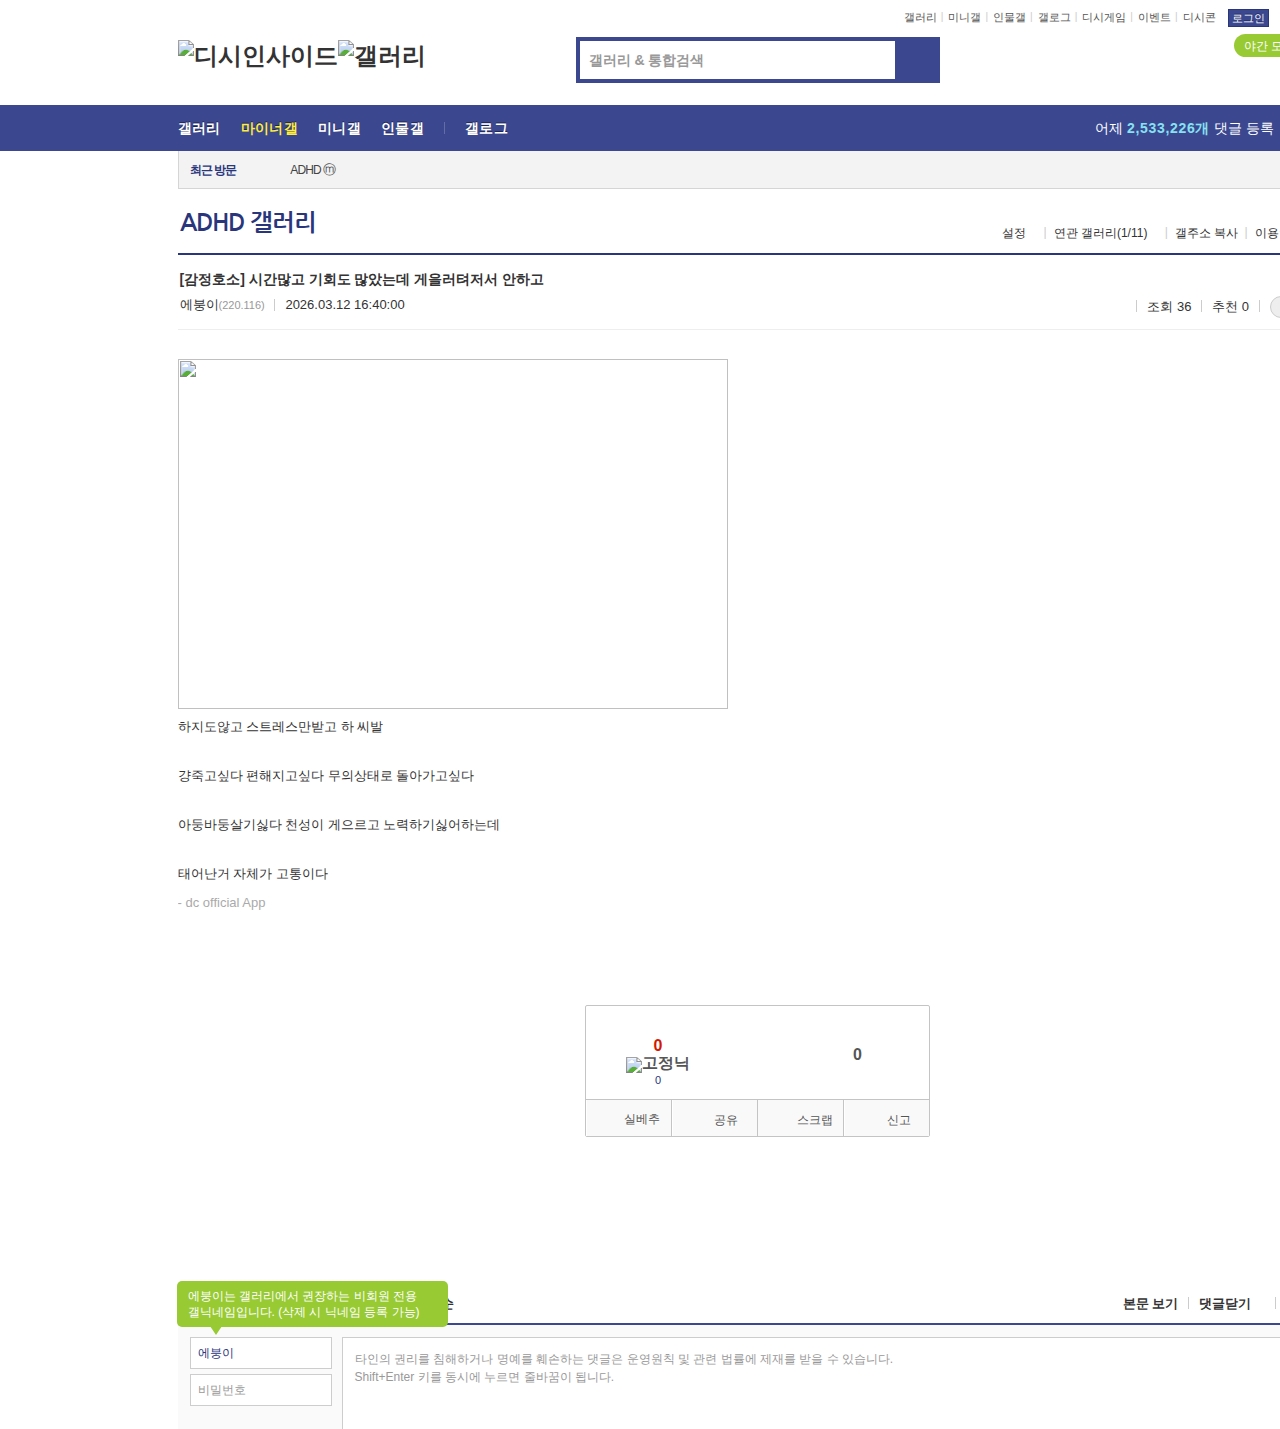The image size is (1280, 1429).
Task: Open the 마이너갤 tab in navigation bar
Action: coord(269,129)
